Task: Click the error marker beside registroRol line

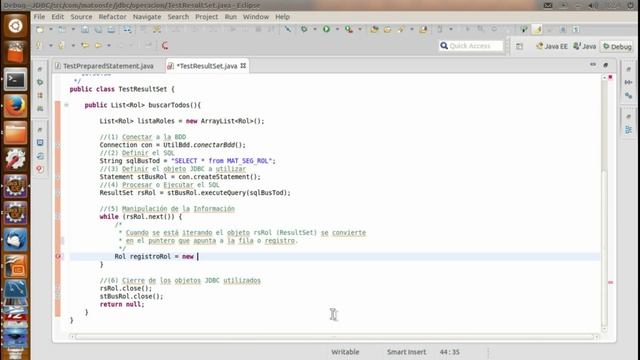Action: point(58,256)
